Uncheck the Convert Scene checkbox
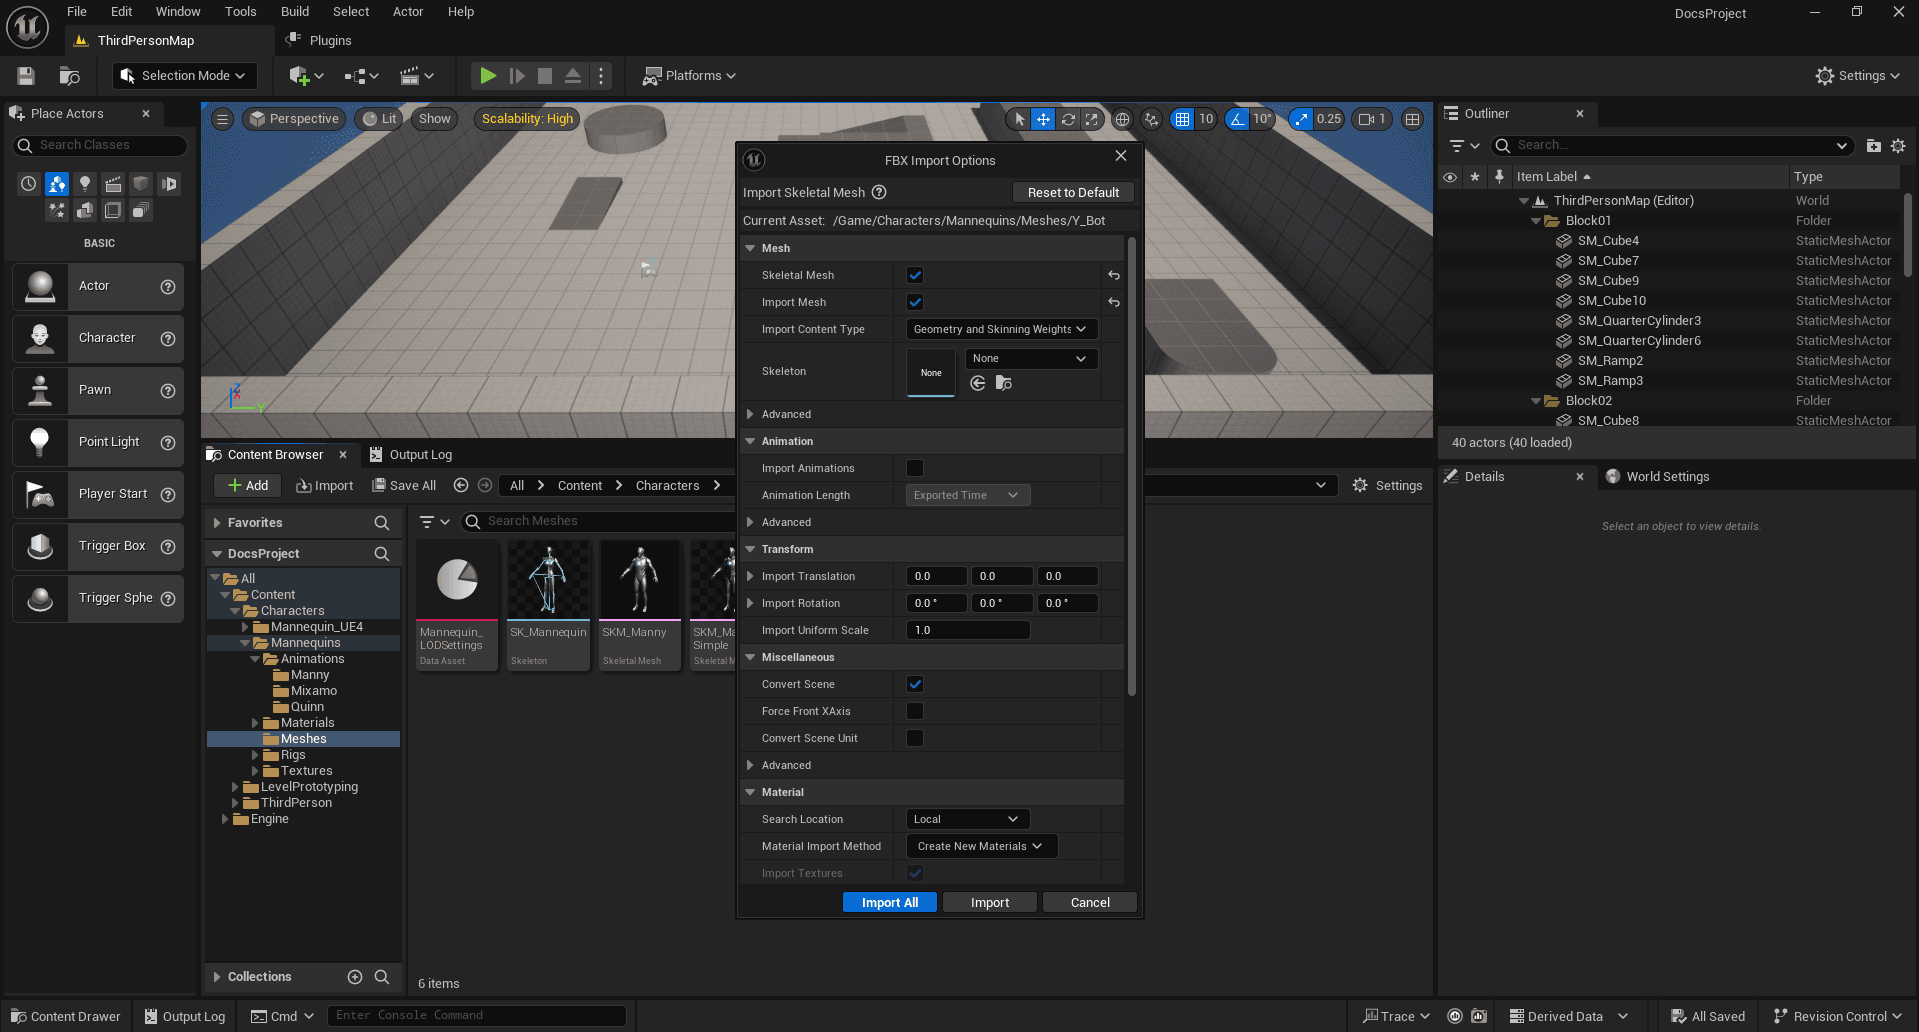The height and width of the screenshot is (1032, 1919). [914, 684]
